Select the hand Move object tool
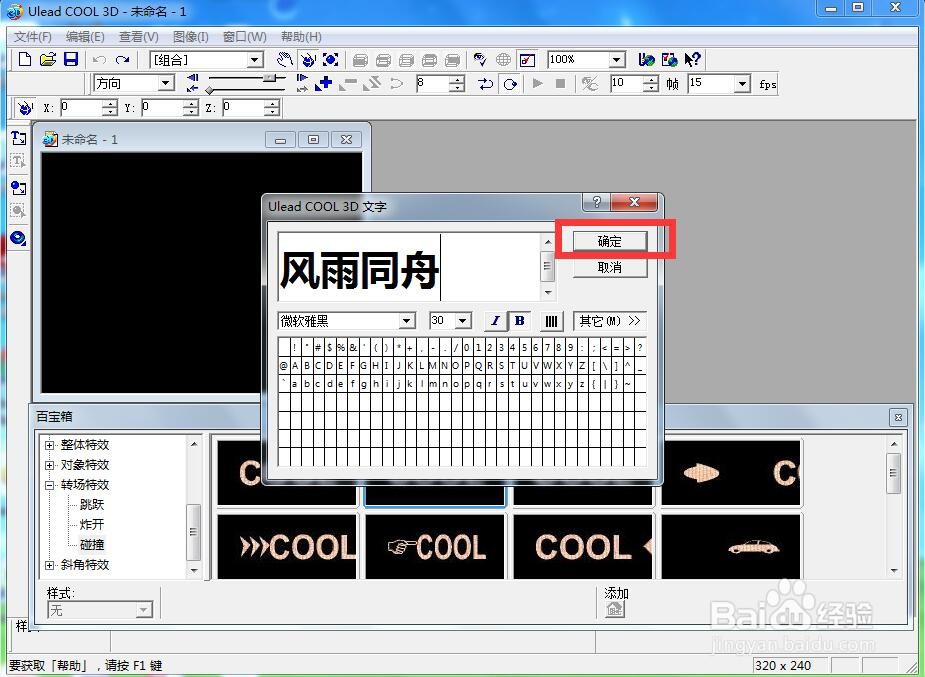This screenshot has height=677, width=925. coord(285,59)
